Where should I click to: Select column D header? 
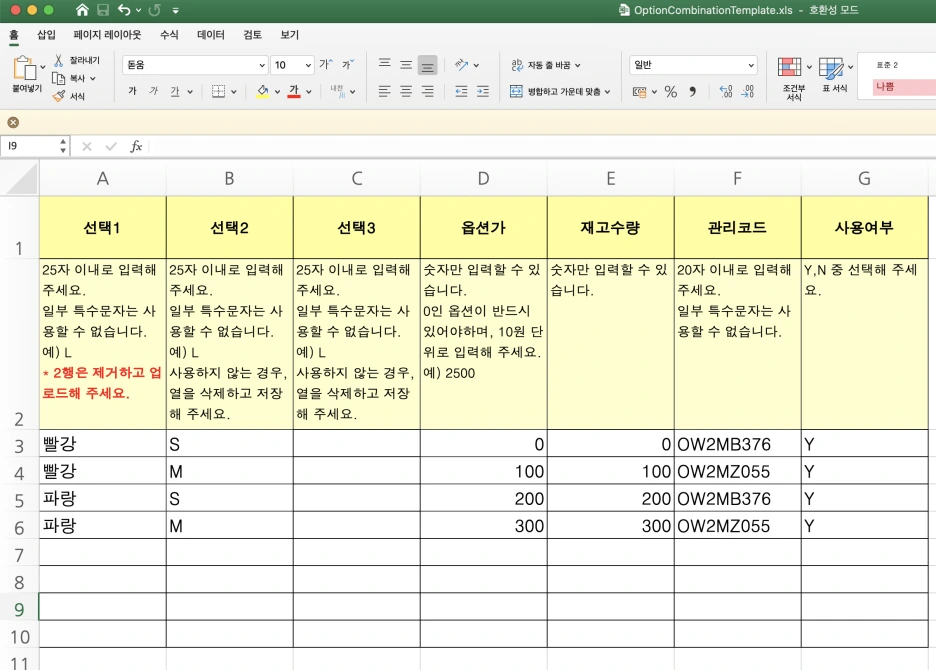tap(484, 179)
